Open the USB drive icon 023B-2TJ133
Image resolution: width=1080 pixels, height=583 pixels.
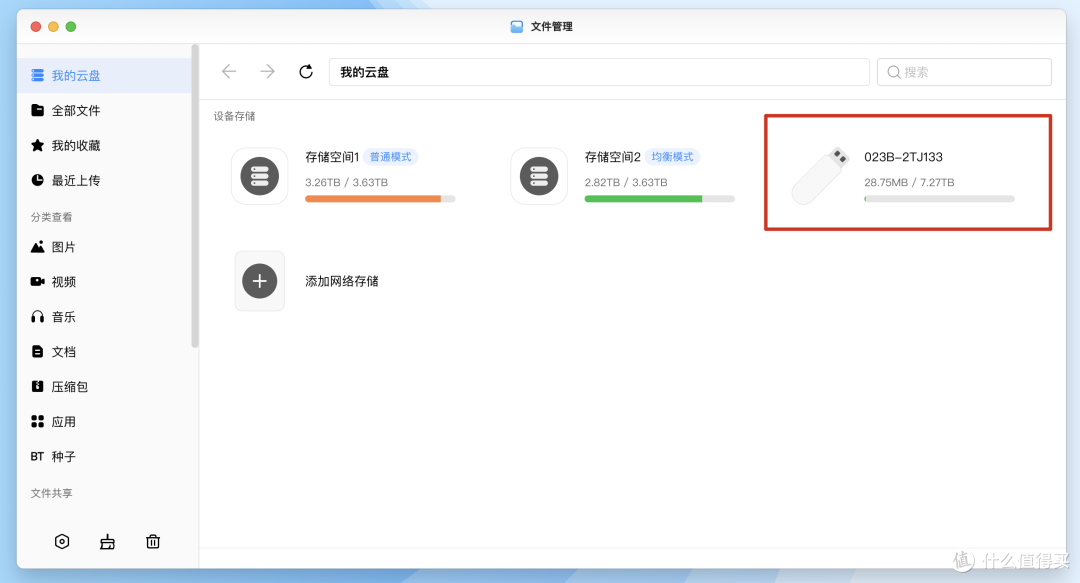point(819,176)
